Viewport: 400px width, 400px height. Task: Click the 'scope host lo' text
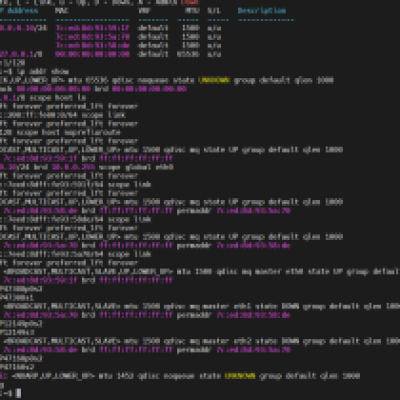pos(57,98)
